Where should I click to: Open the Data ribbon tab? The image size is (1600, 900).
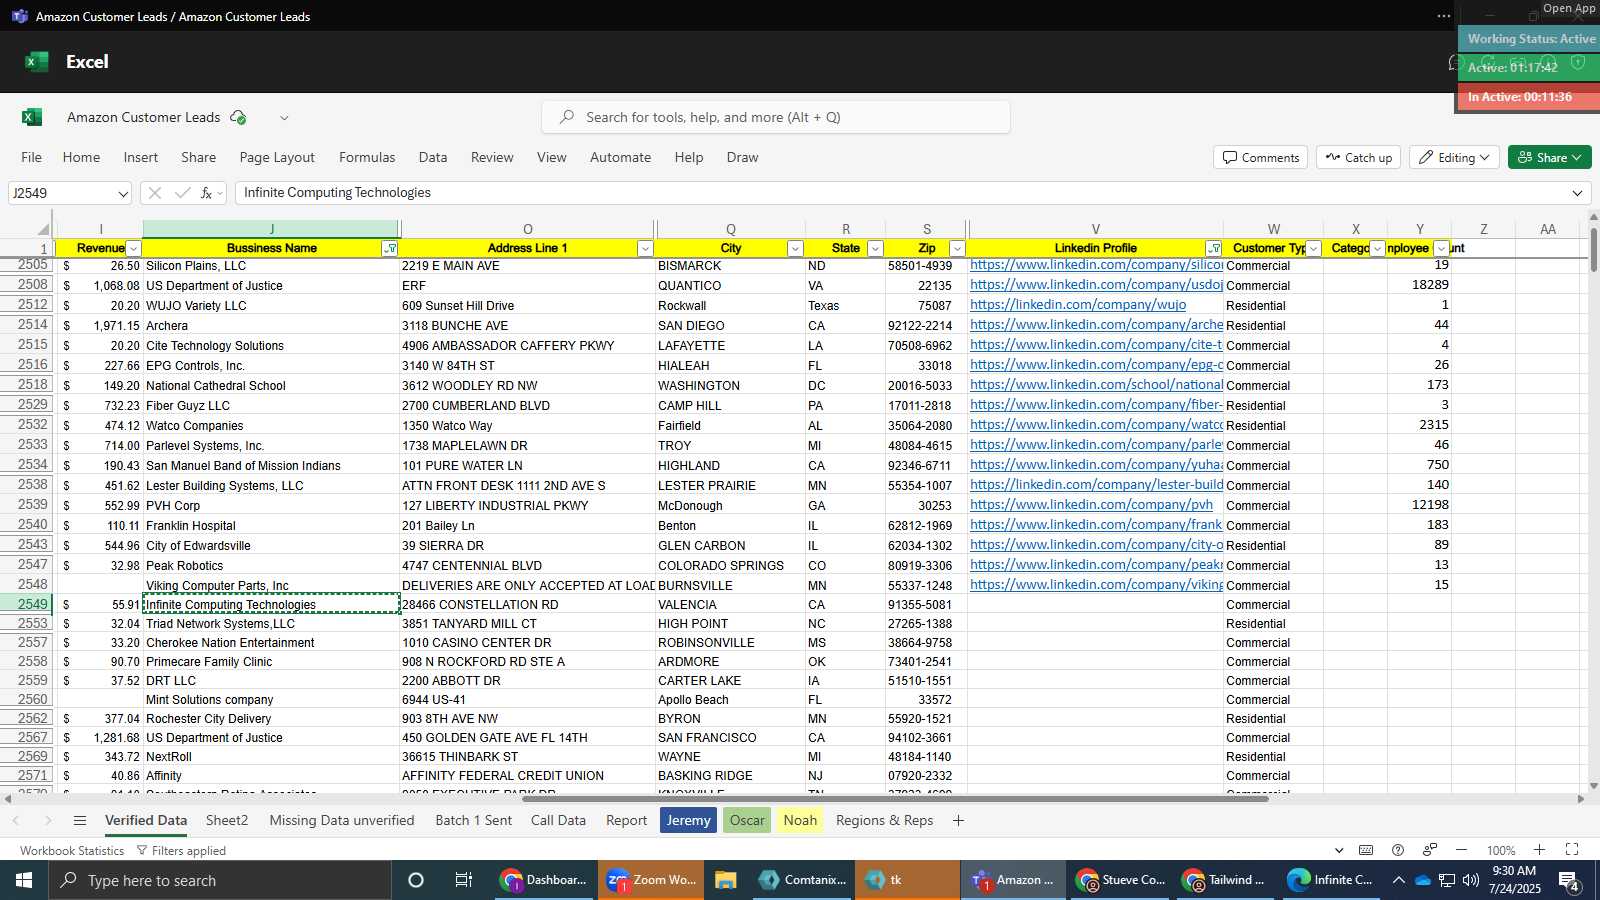(433, 158)
